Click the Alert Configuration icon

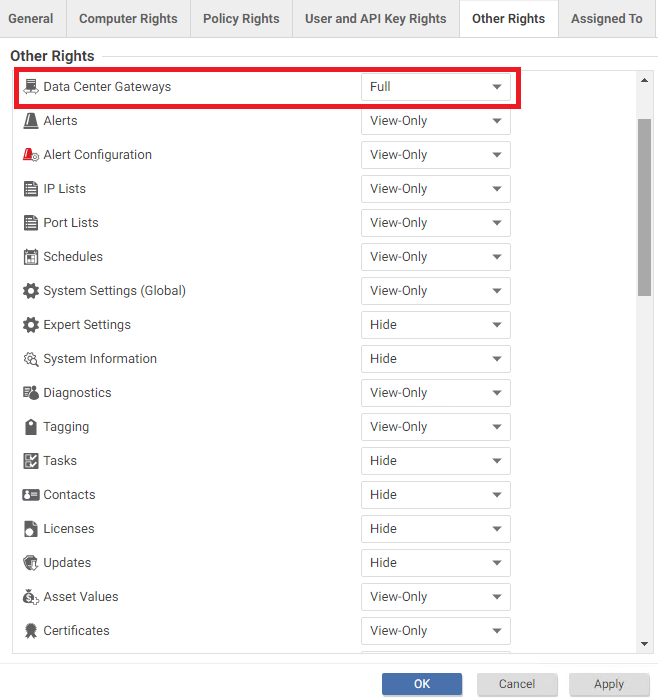tap(31, 155)
